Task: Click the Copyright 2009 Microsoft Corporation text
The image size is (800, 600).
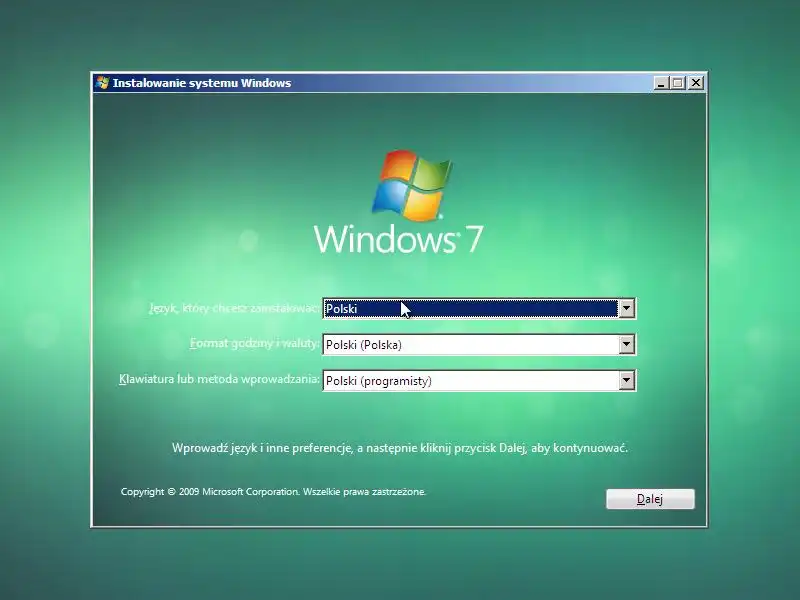Action: point(273,491)
